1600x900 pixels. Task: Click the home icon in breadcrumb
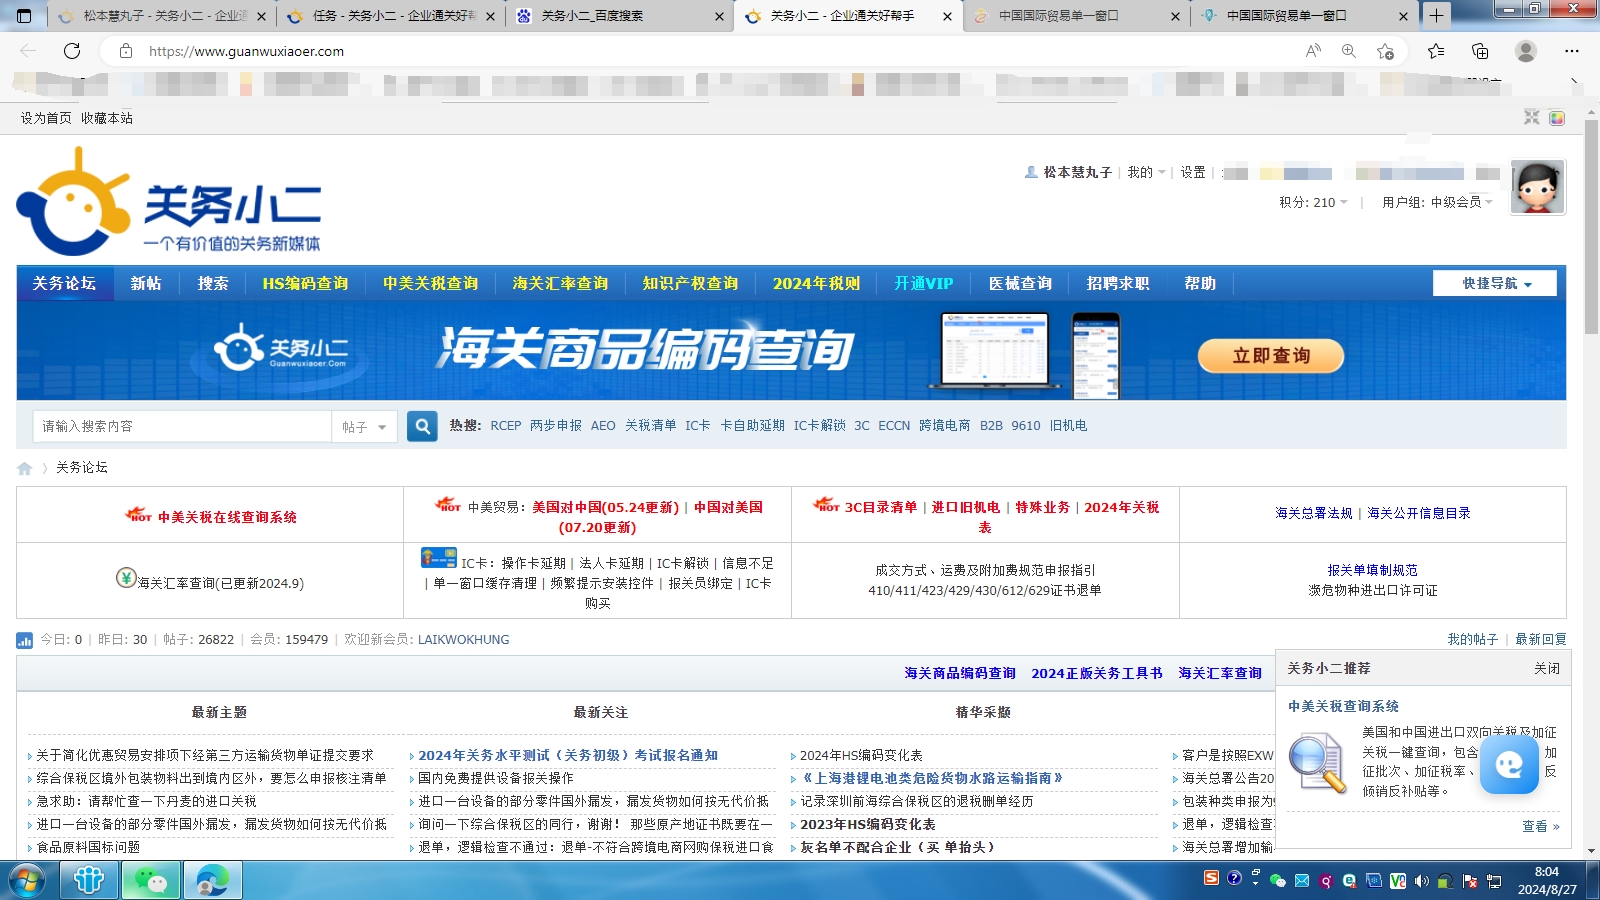[x=25, y=468]
